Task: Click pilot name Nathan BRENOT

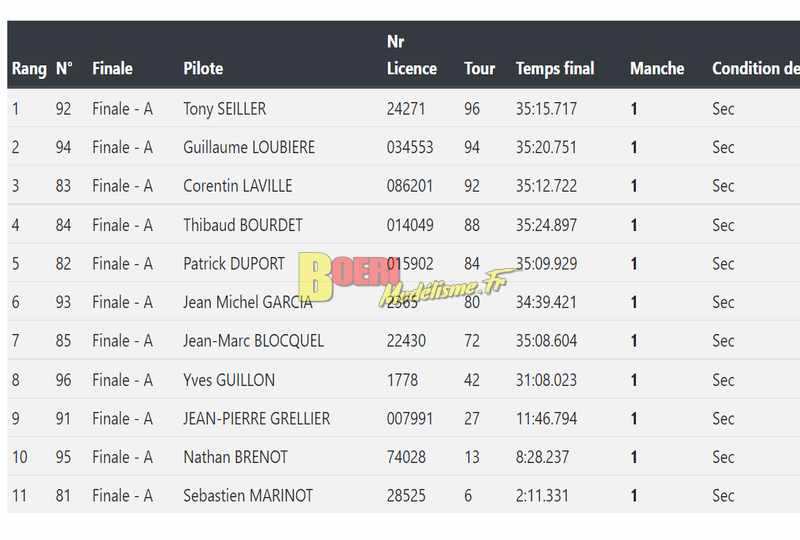Action: pos(235,457)
